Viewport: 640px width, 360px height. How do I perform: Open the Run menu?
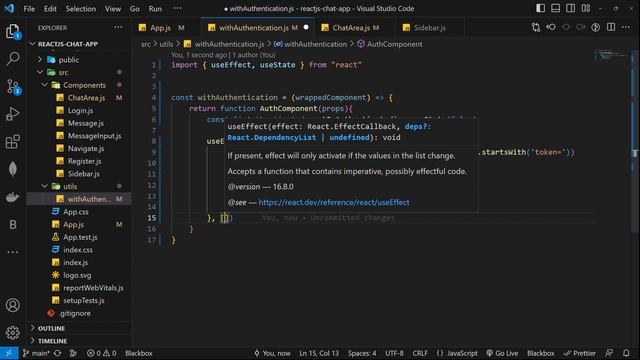point(155,9)
